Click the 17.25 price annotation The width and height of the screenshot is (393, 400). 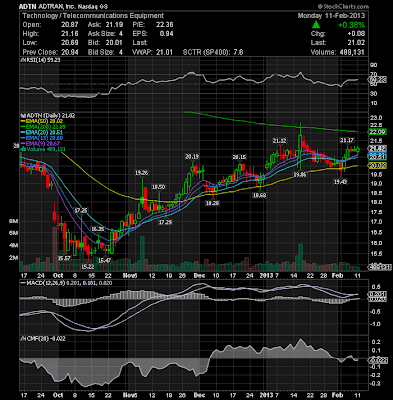81,210
